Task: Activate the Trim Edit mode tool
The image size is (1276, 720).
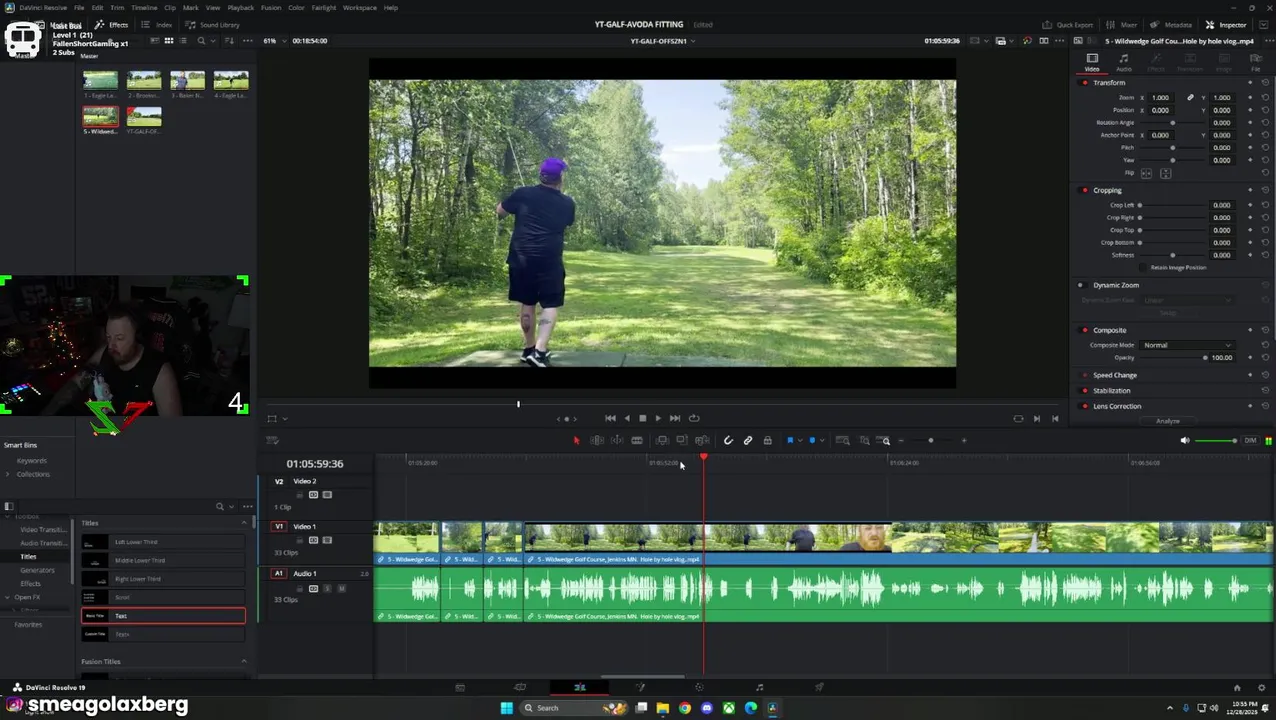Action: click(597, 440)
